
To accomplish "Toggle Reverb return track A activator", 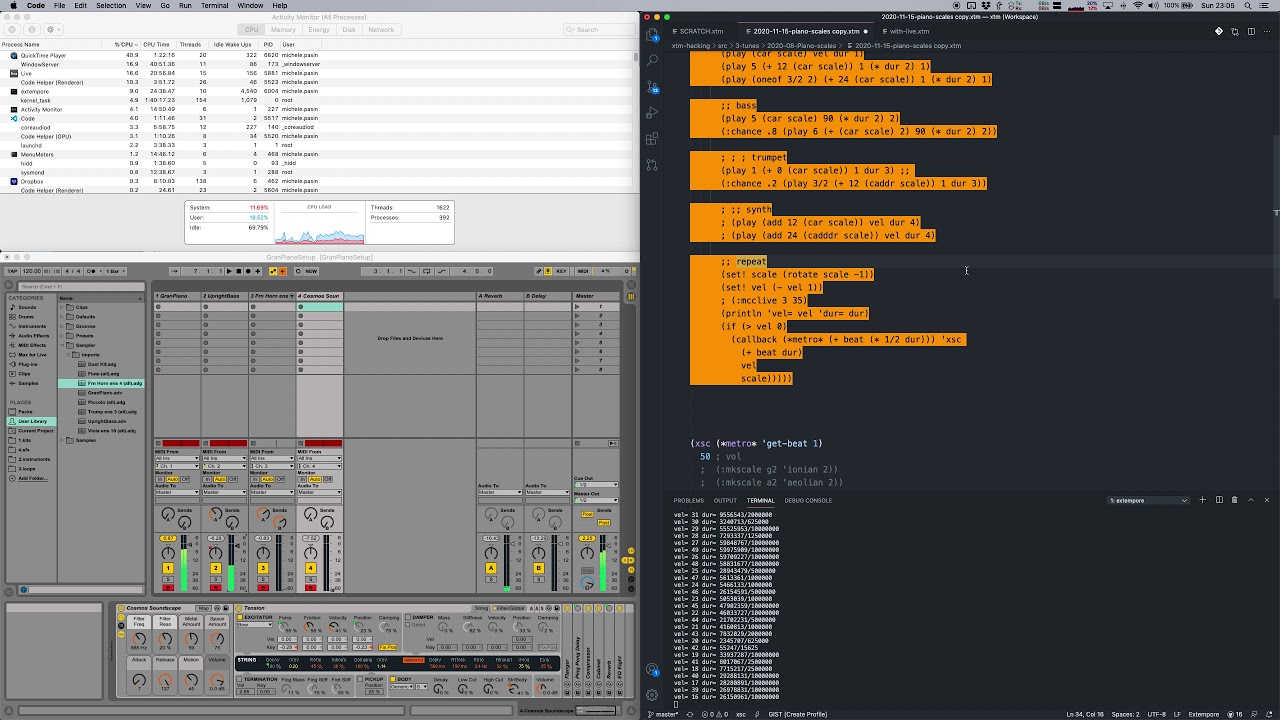I will (x=491, y=568).
